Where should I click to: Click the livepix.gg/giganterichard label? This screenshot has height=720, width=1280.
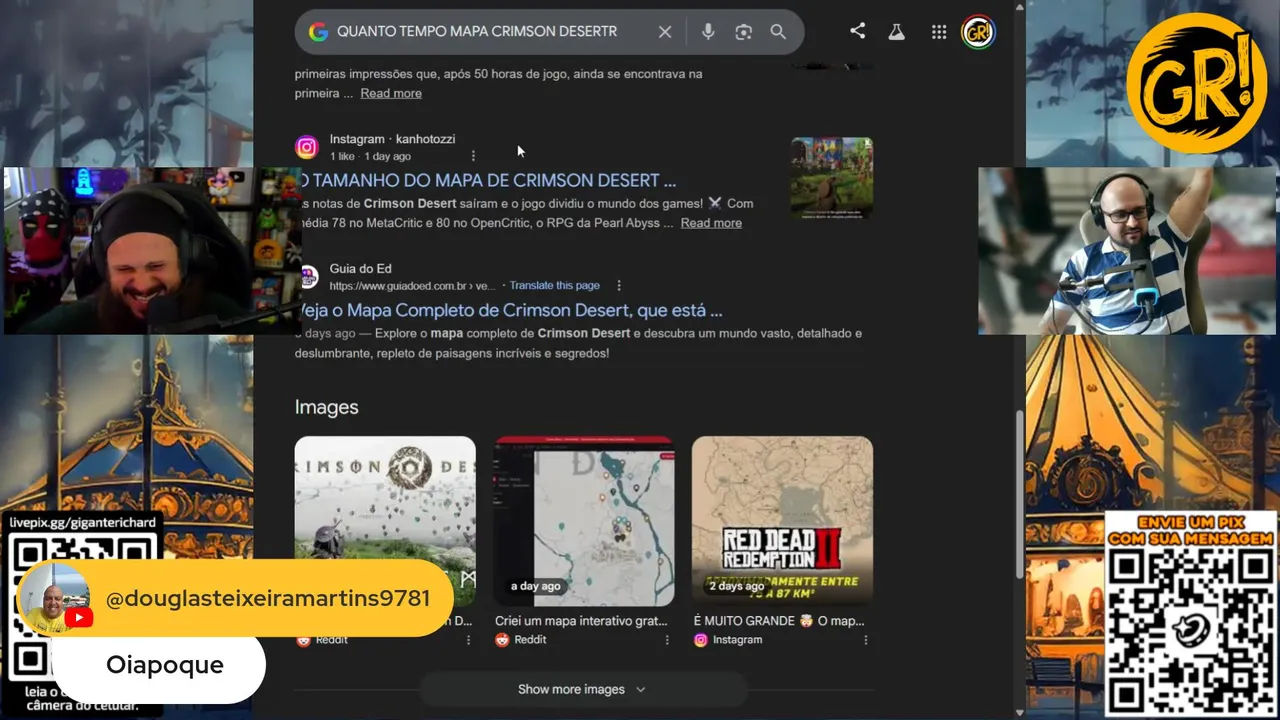83,523
